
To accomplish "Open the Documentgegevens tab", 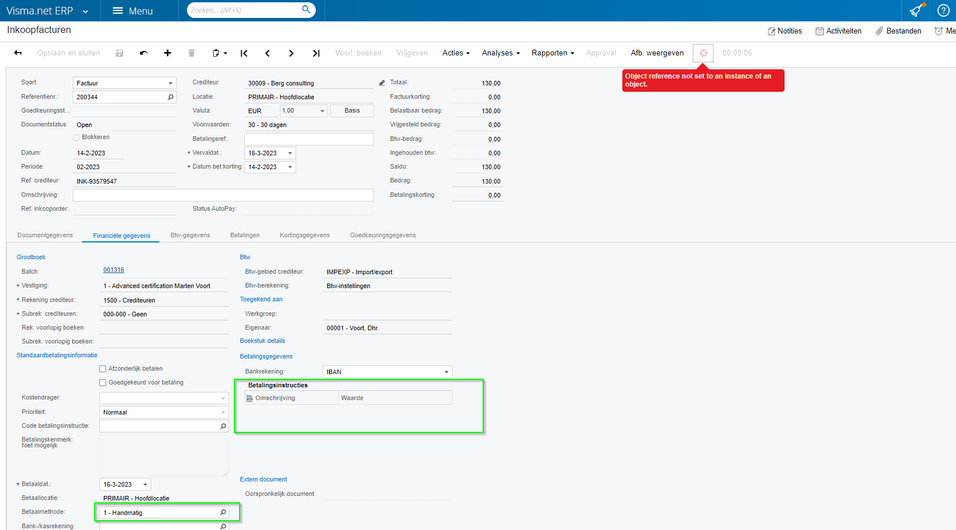I will (45, 235).
